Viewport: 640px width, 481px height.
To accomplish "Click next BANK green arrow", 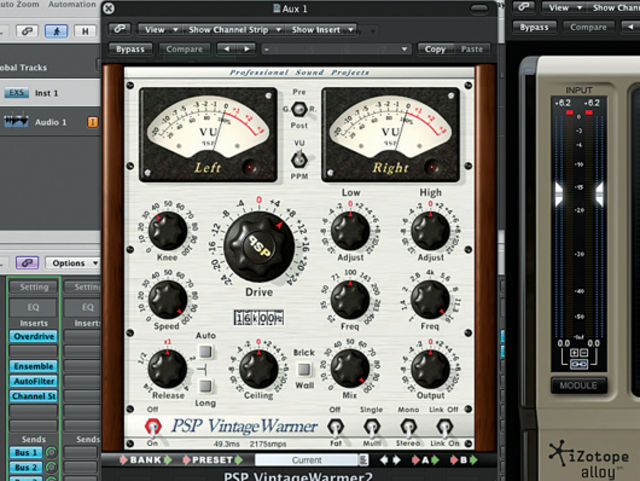I will (167, 460).
